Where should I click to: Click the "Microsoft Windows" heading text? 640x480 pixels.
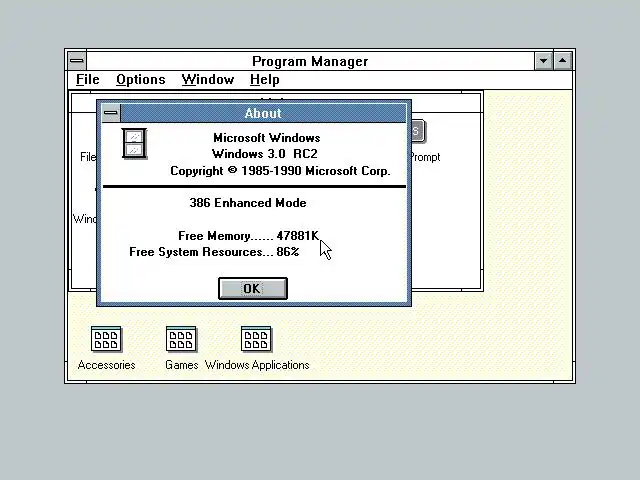(x=267, y=138)
